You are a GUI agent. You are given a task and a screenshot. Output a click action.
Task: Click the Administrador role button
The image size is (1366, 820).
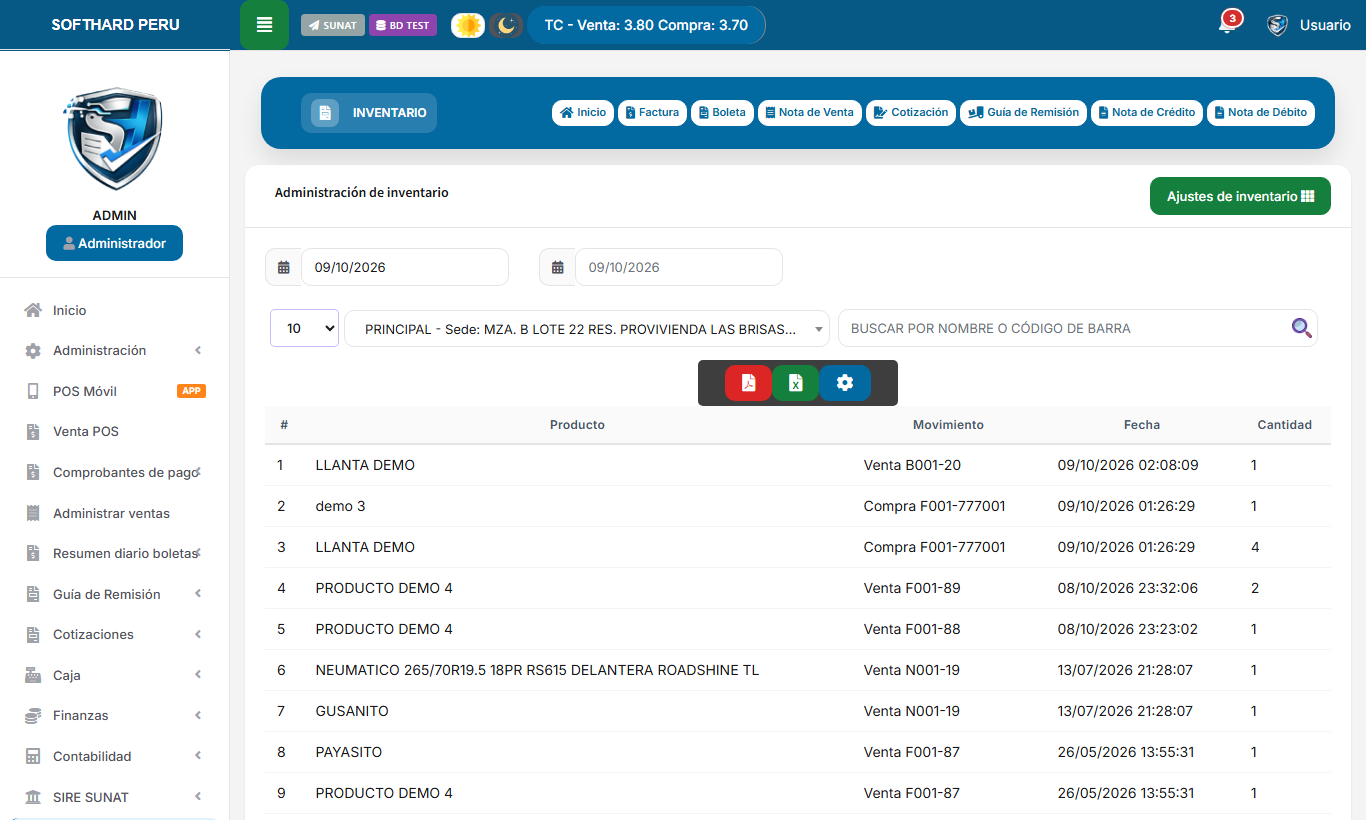(x=114, y=243)
